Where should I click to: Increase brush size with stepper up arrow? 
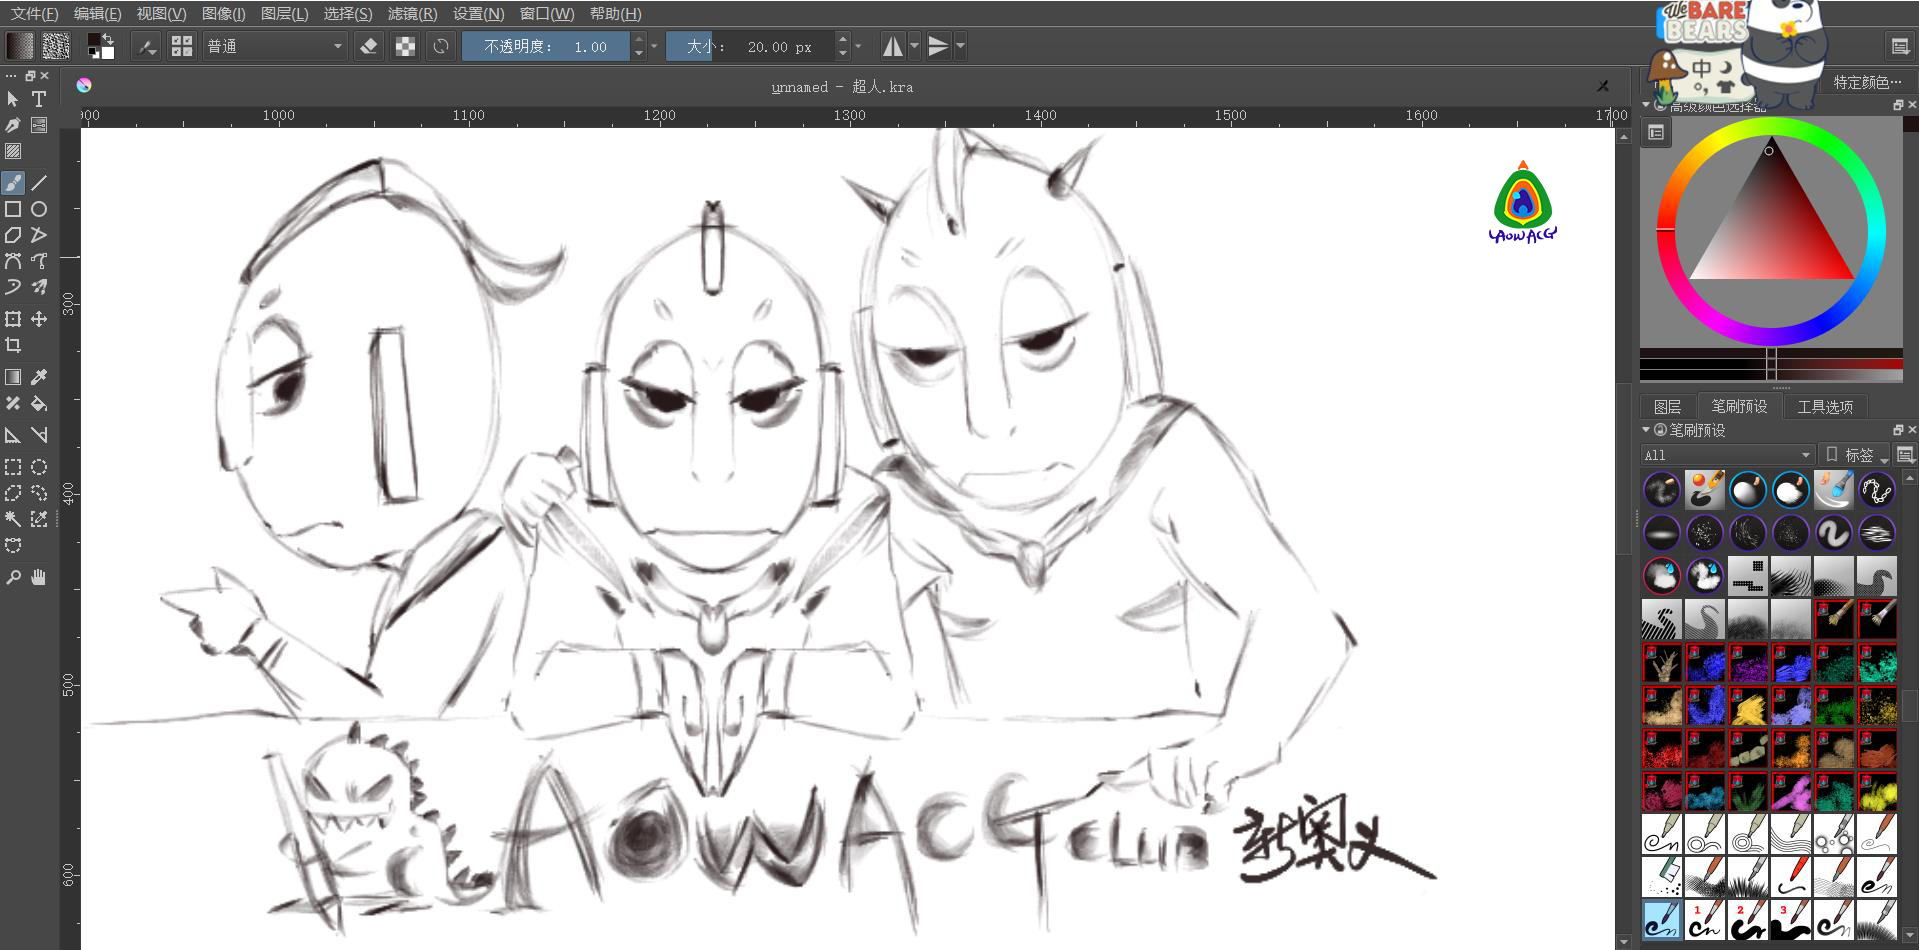(x=843, y=40)
